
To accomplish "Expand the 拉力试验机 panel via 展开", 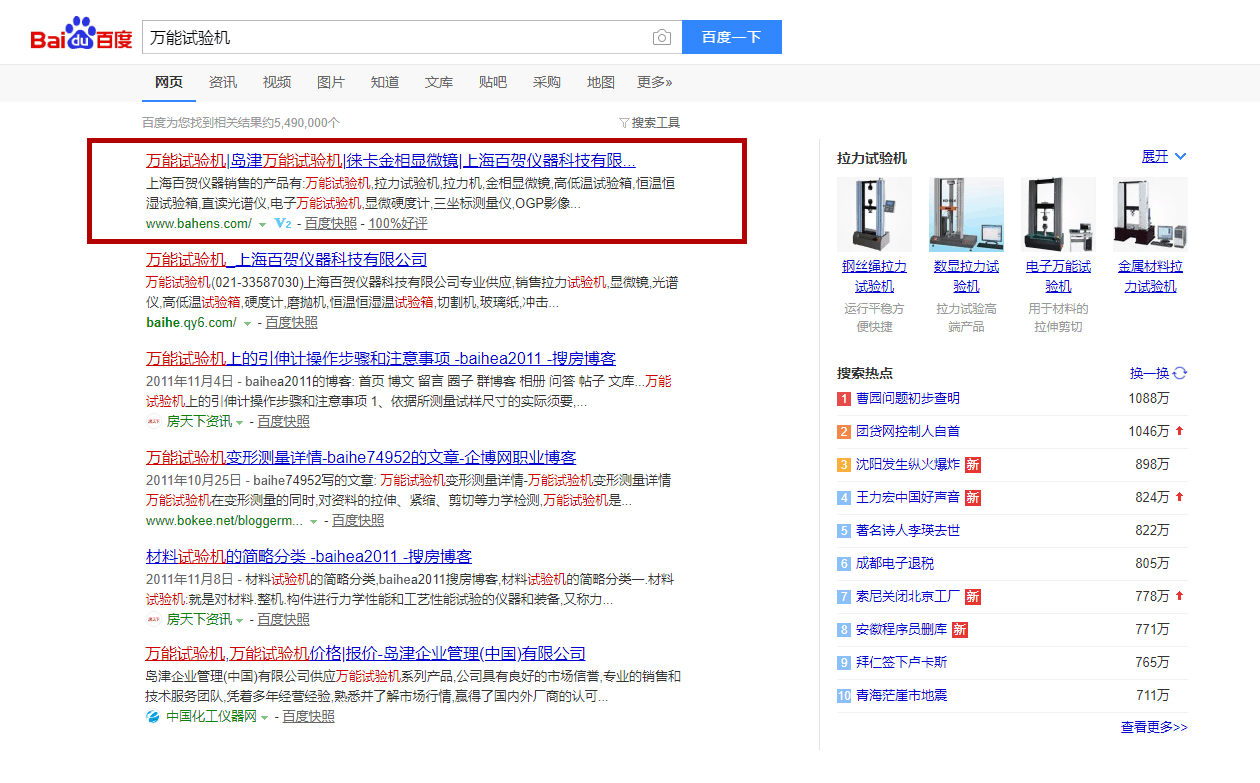I will (1164, 157).
